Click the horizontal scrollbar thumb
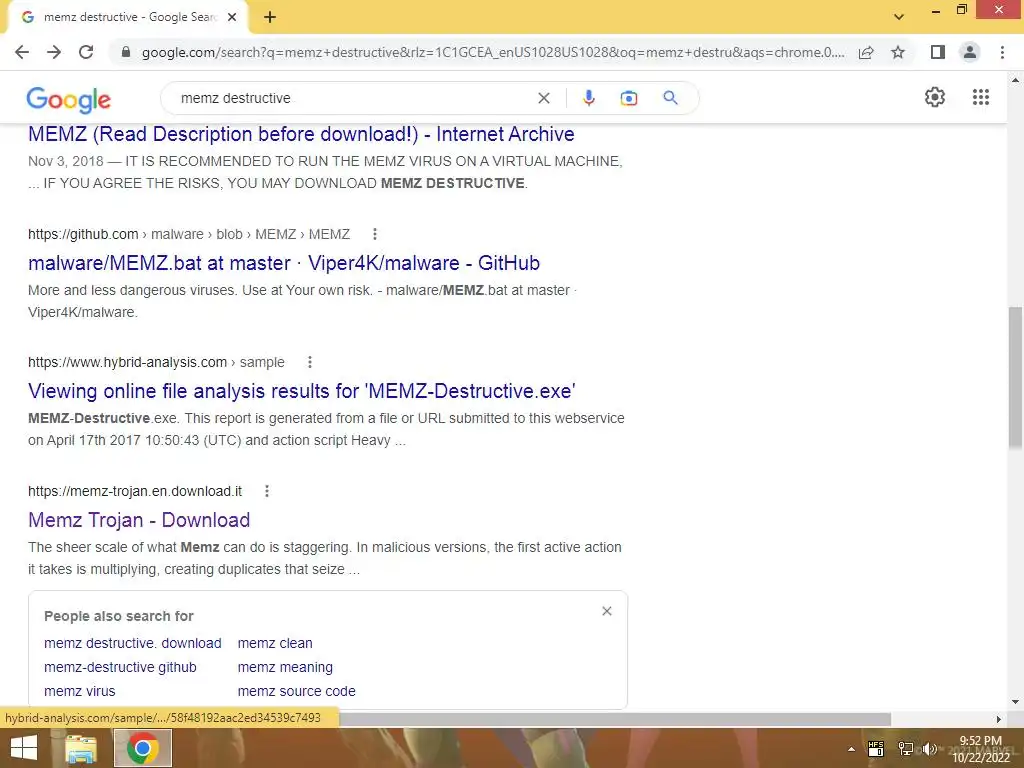Image resolution: width=1024 pixels, height=768 pixels. 614,719
